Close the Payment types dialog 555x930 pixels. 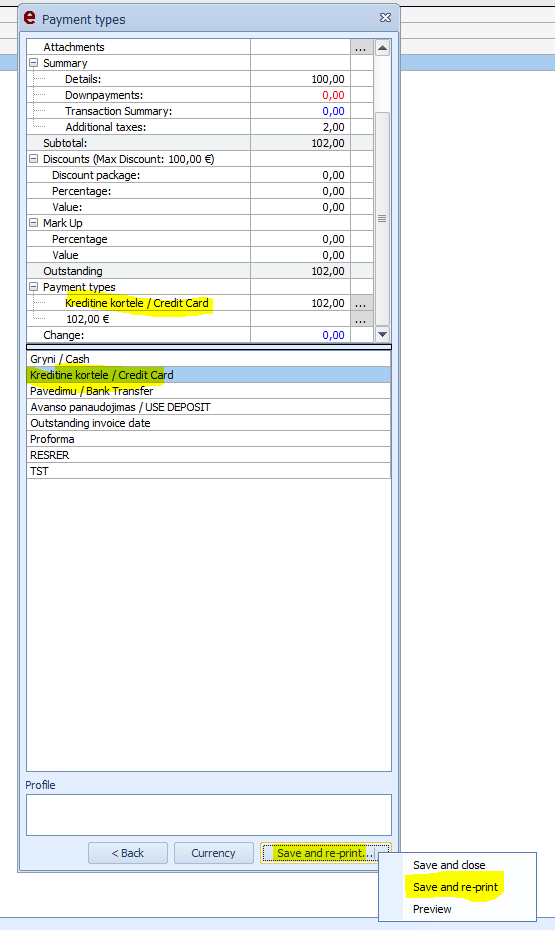click(385, 18)
